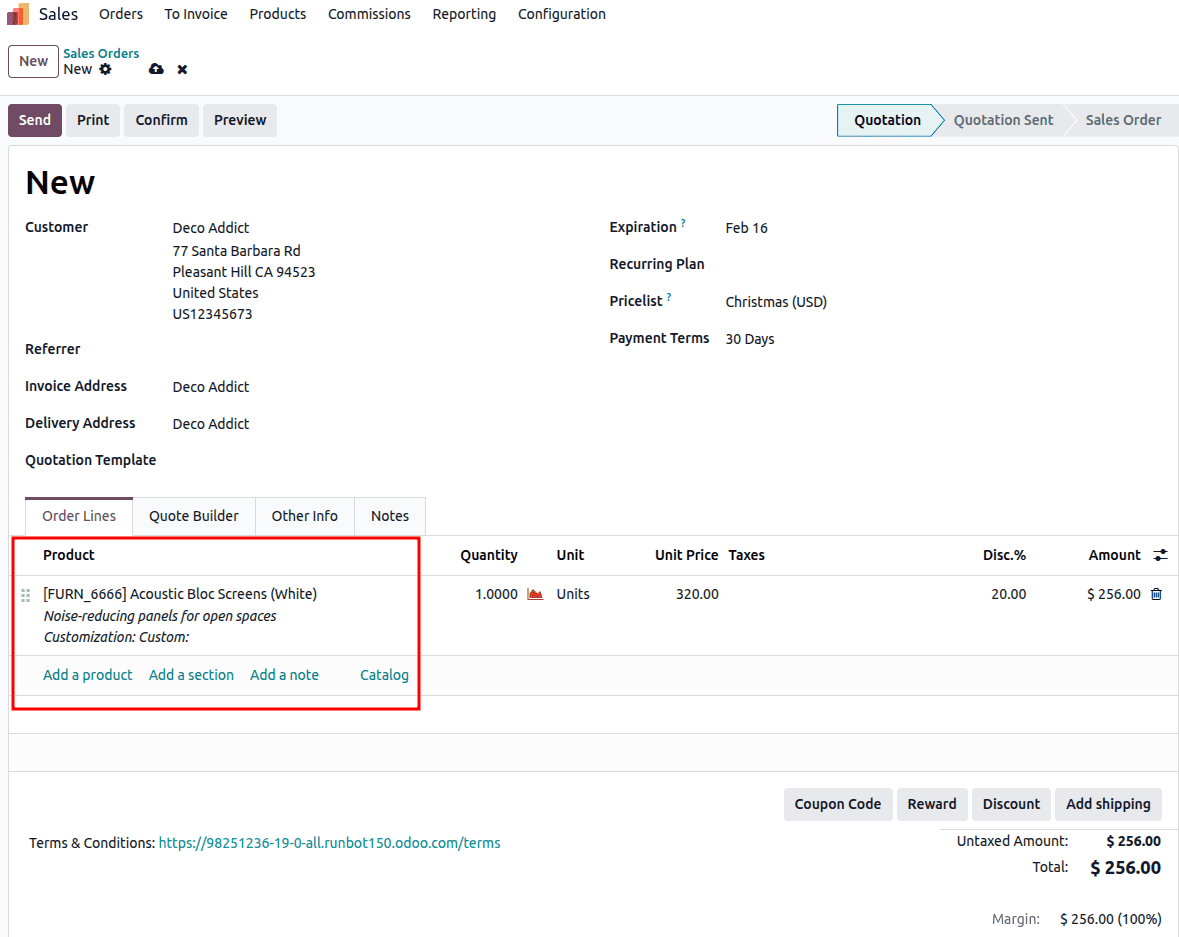Open the forecast graph icon next to Quantity
This screenshot has height=937, width=1179.
[535, 593]
